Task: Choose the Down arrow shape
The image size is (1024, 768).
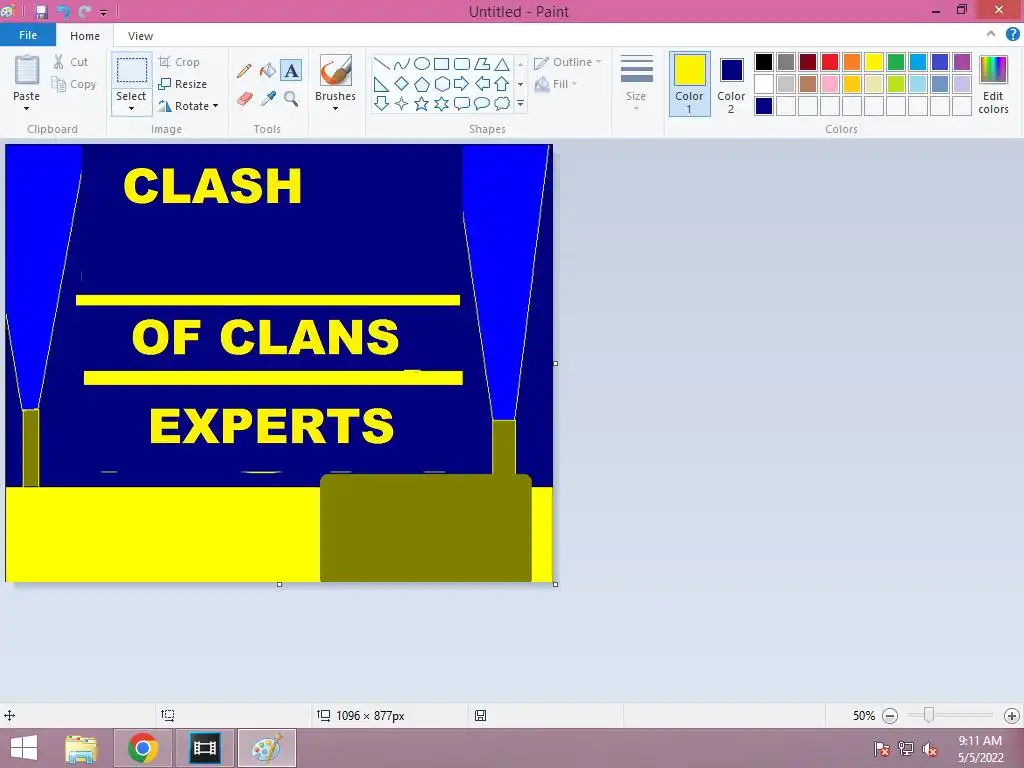Action: pos(381,103)
